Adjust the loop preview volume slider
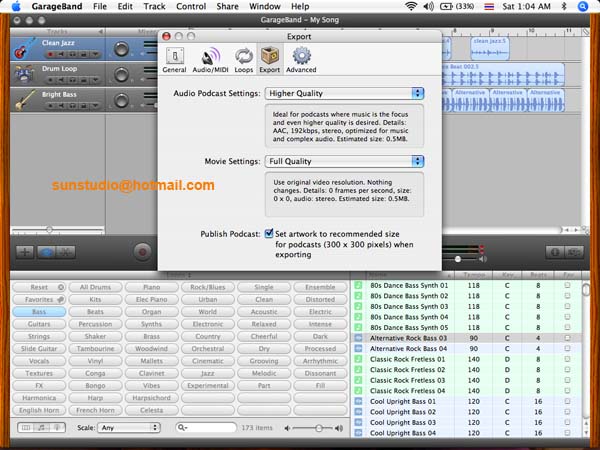600x450 pixels. [319, 428]
